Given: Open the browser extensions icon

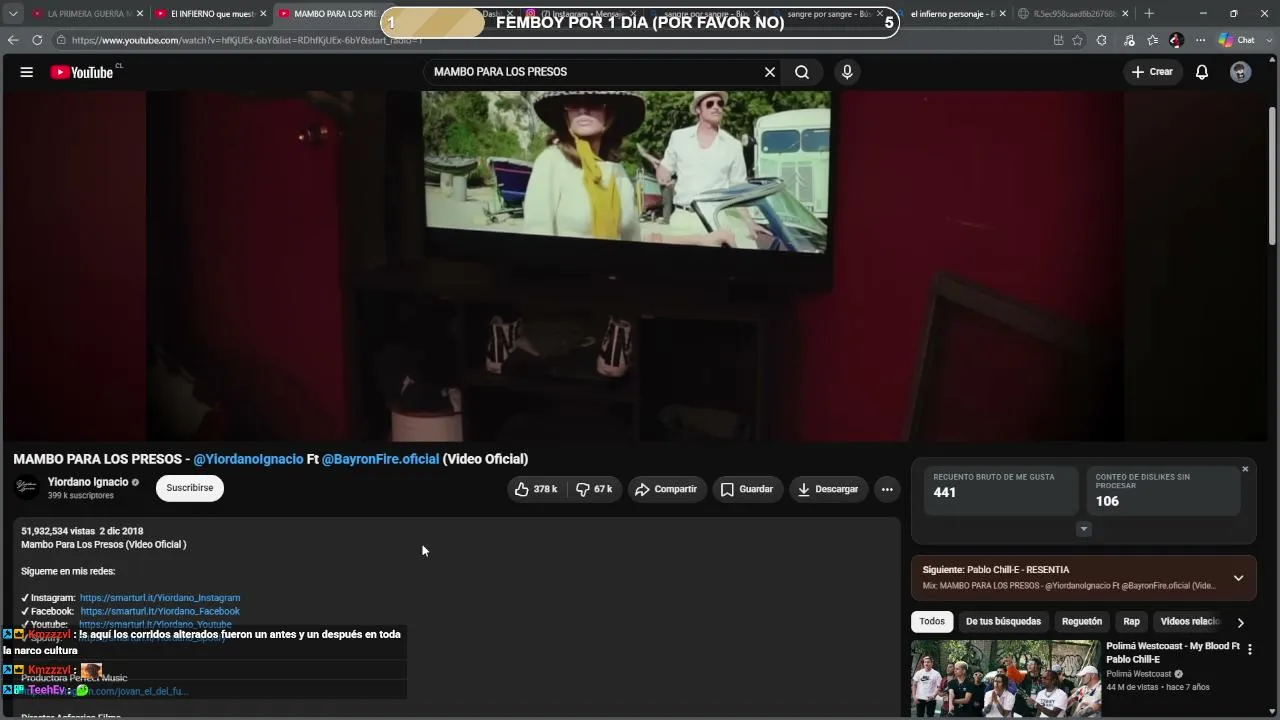Looking at the screenshot, I should tap(1101, 40).
